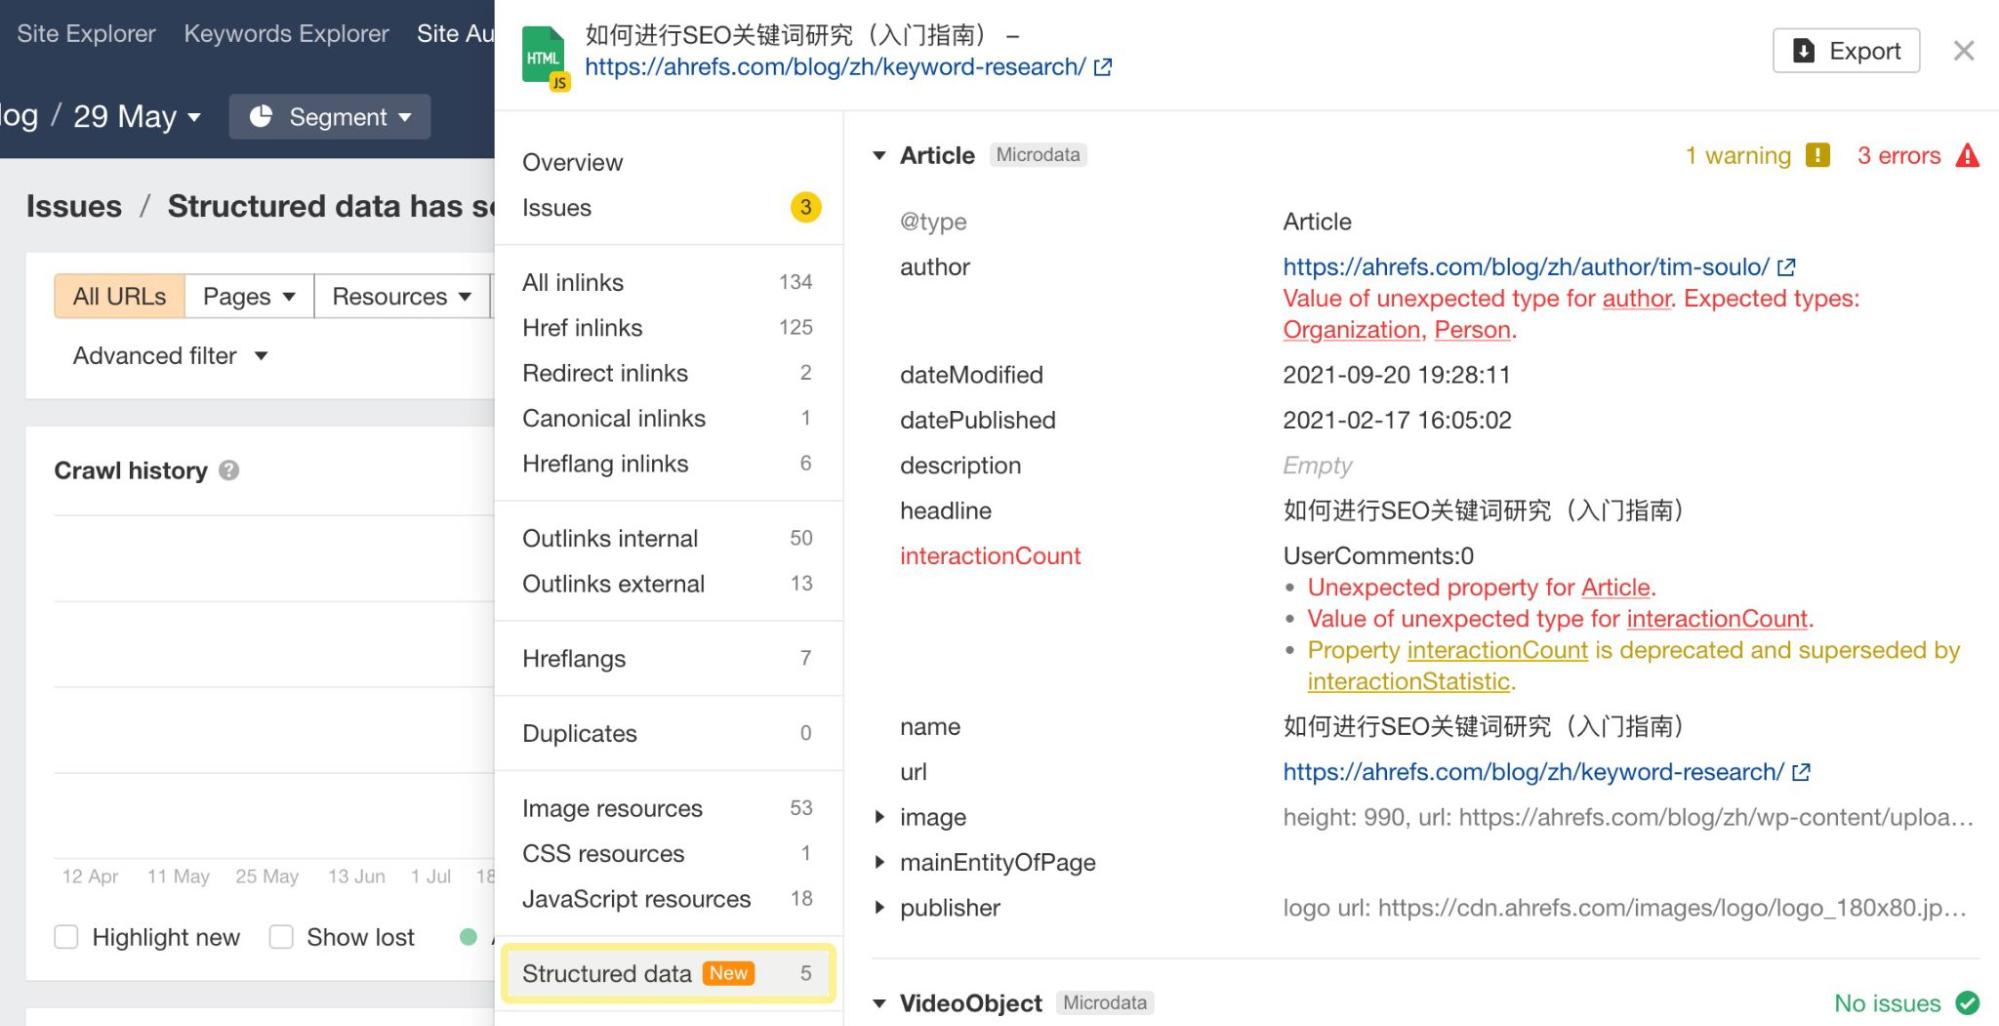Image resolution: width=1999 pixels, height=1026 pixels.
Task: Click the warning badge next to '1 warning'
Action: (1817, 155)
